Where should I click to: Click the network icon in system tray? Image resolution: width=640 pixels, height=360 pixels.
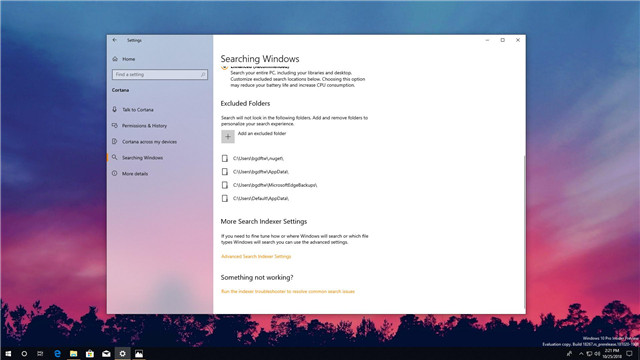(589, 353)
